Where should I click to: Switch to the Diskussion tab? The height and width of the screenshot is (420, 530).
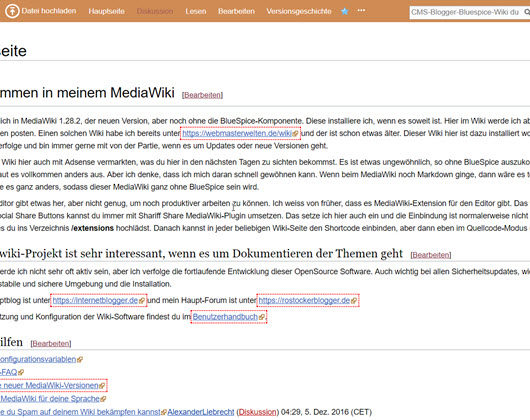(155, 11)
